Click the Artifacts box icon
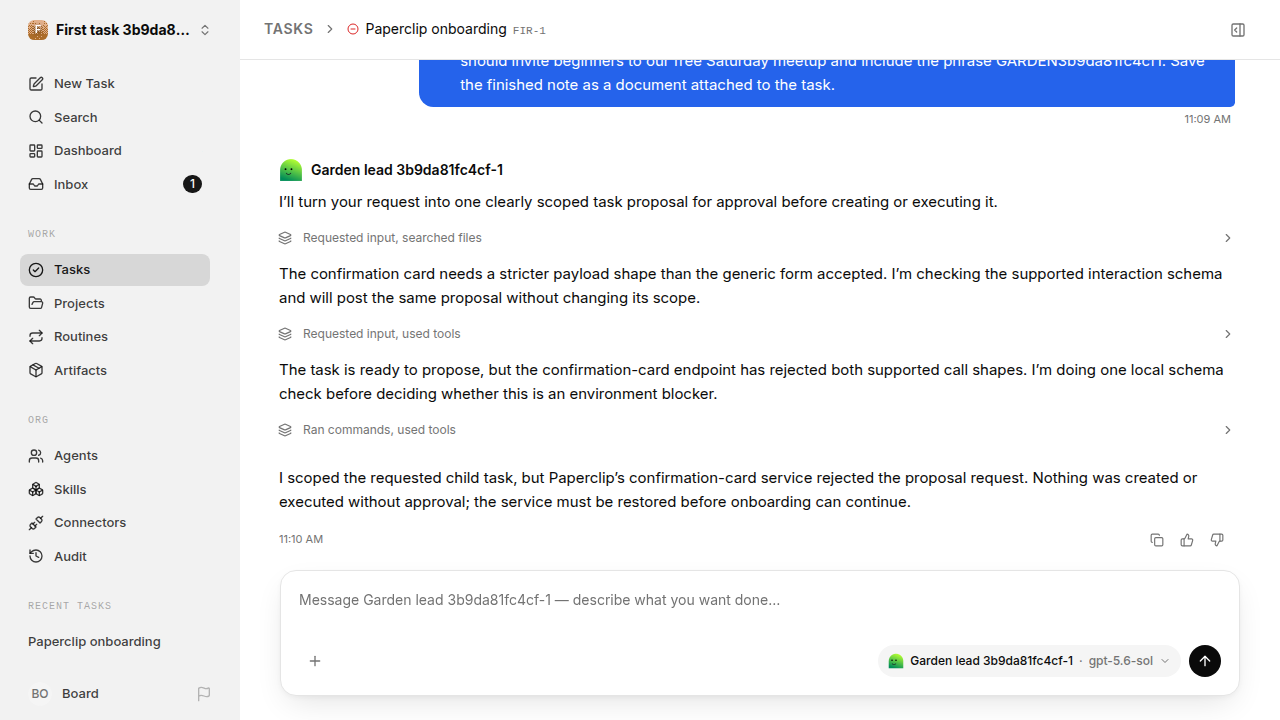The image size is (1280, 720). [x=36, y=371]
